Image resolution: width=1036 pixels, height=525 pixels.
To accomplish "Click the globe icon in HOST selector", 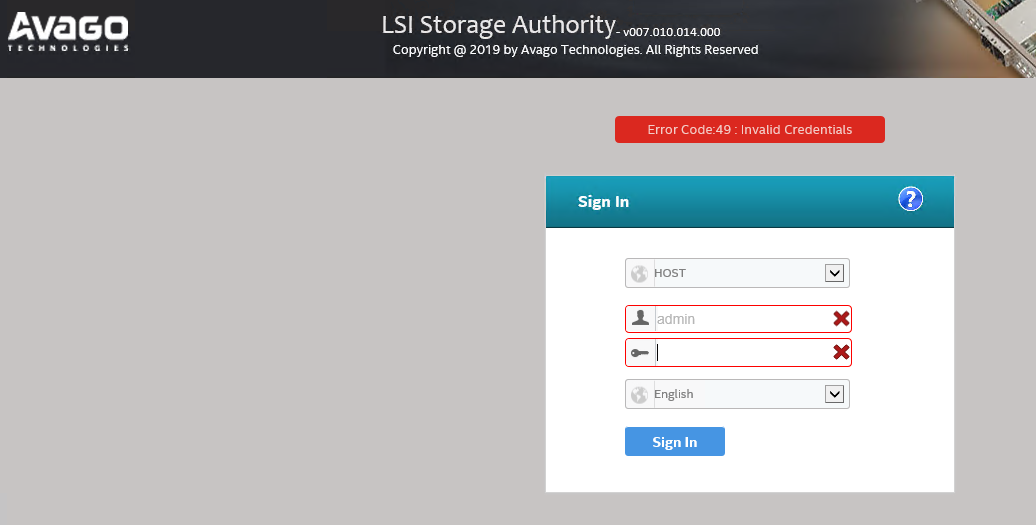I will [639, 273].
